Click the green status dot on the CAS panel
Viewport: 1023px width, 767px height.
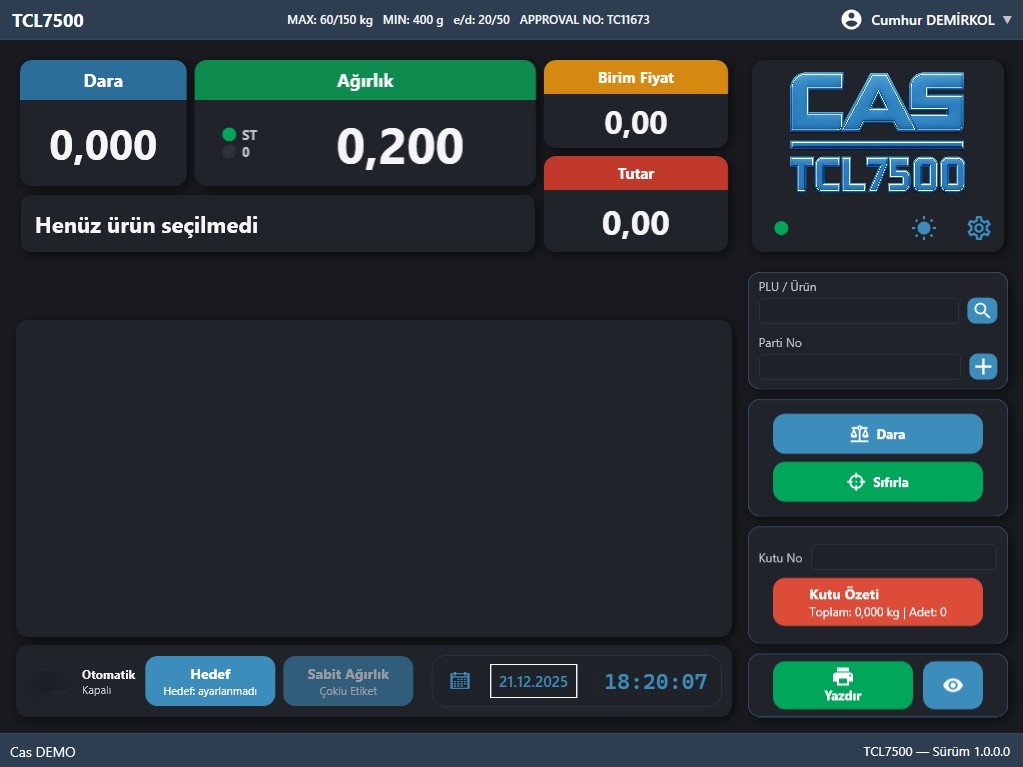tap(780, 227)
